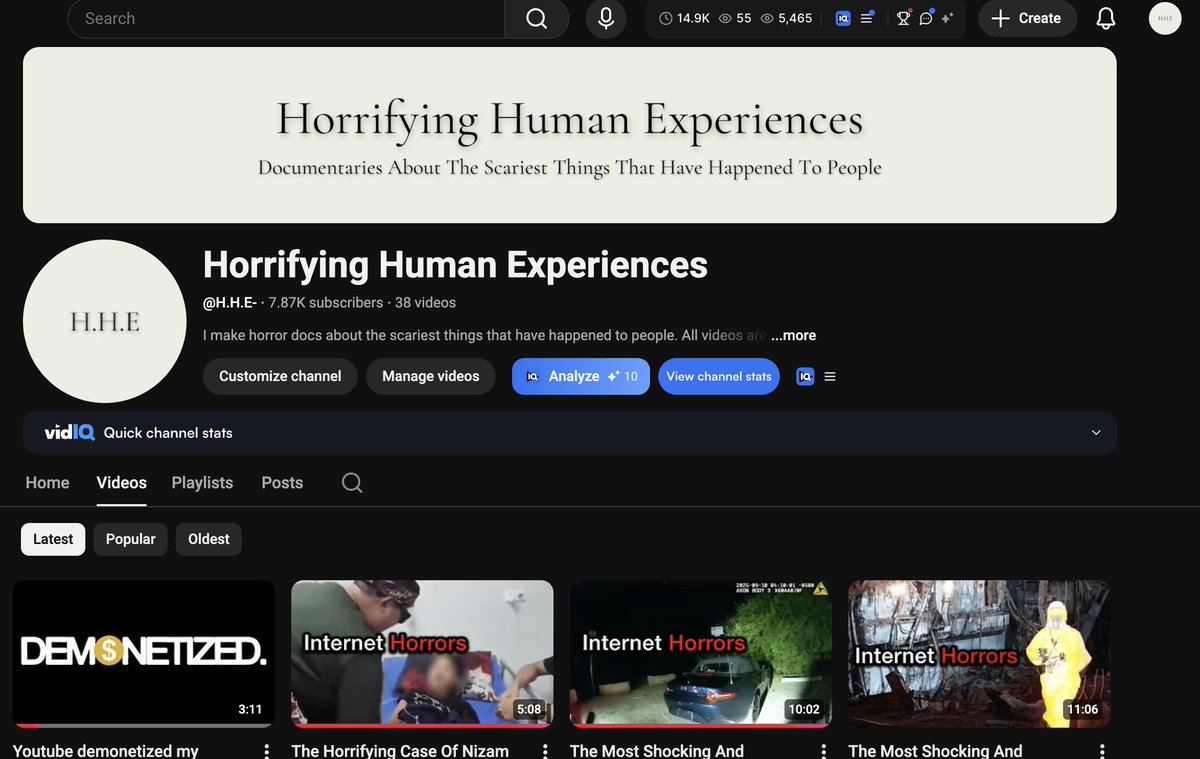Open the account avatar menu
The height and width of the screenshot is (759, 1200).
point(1165,18)
